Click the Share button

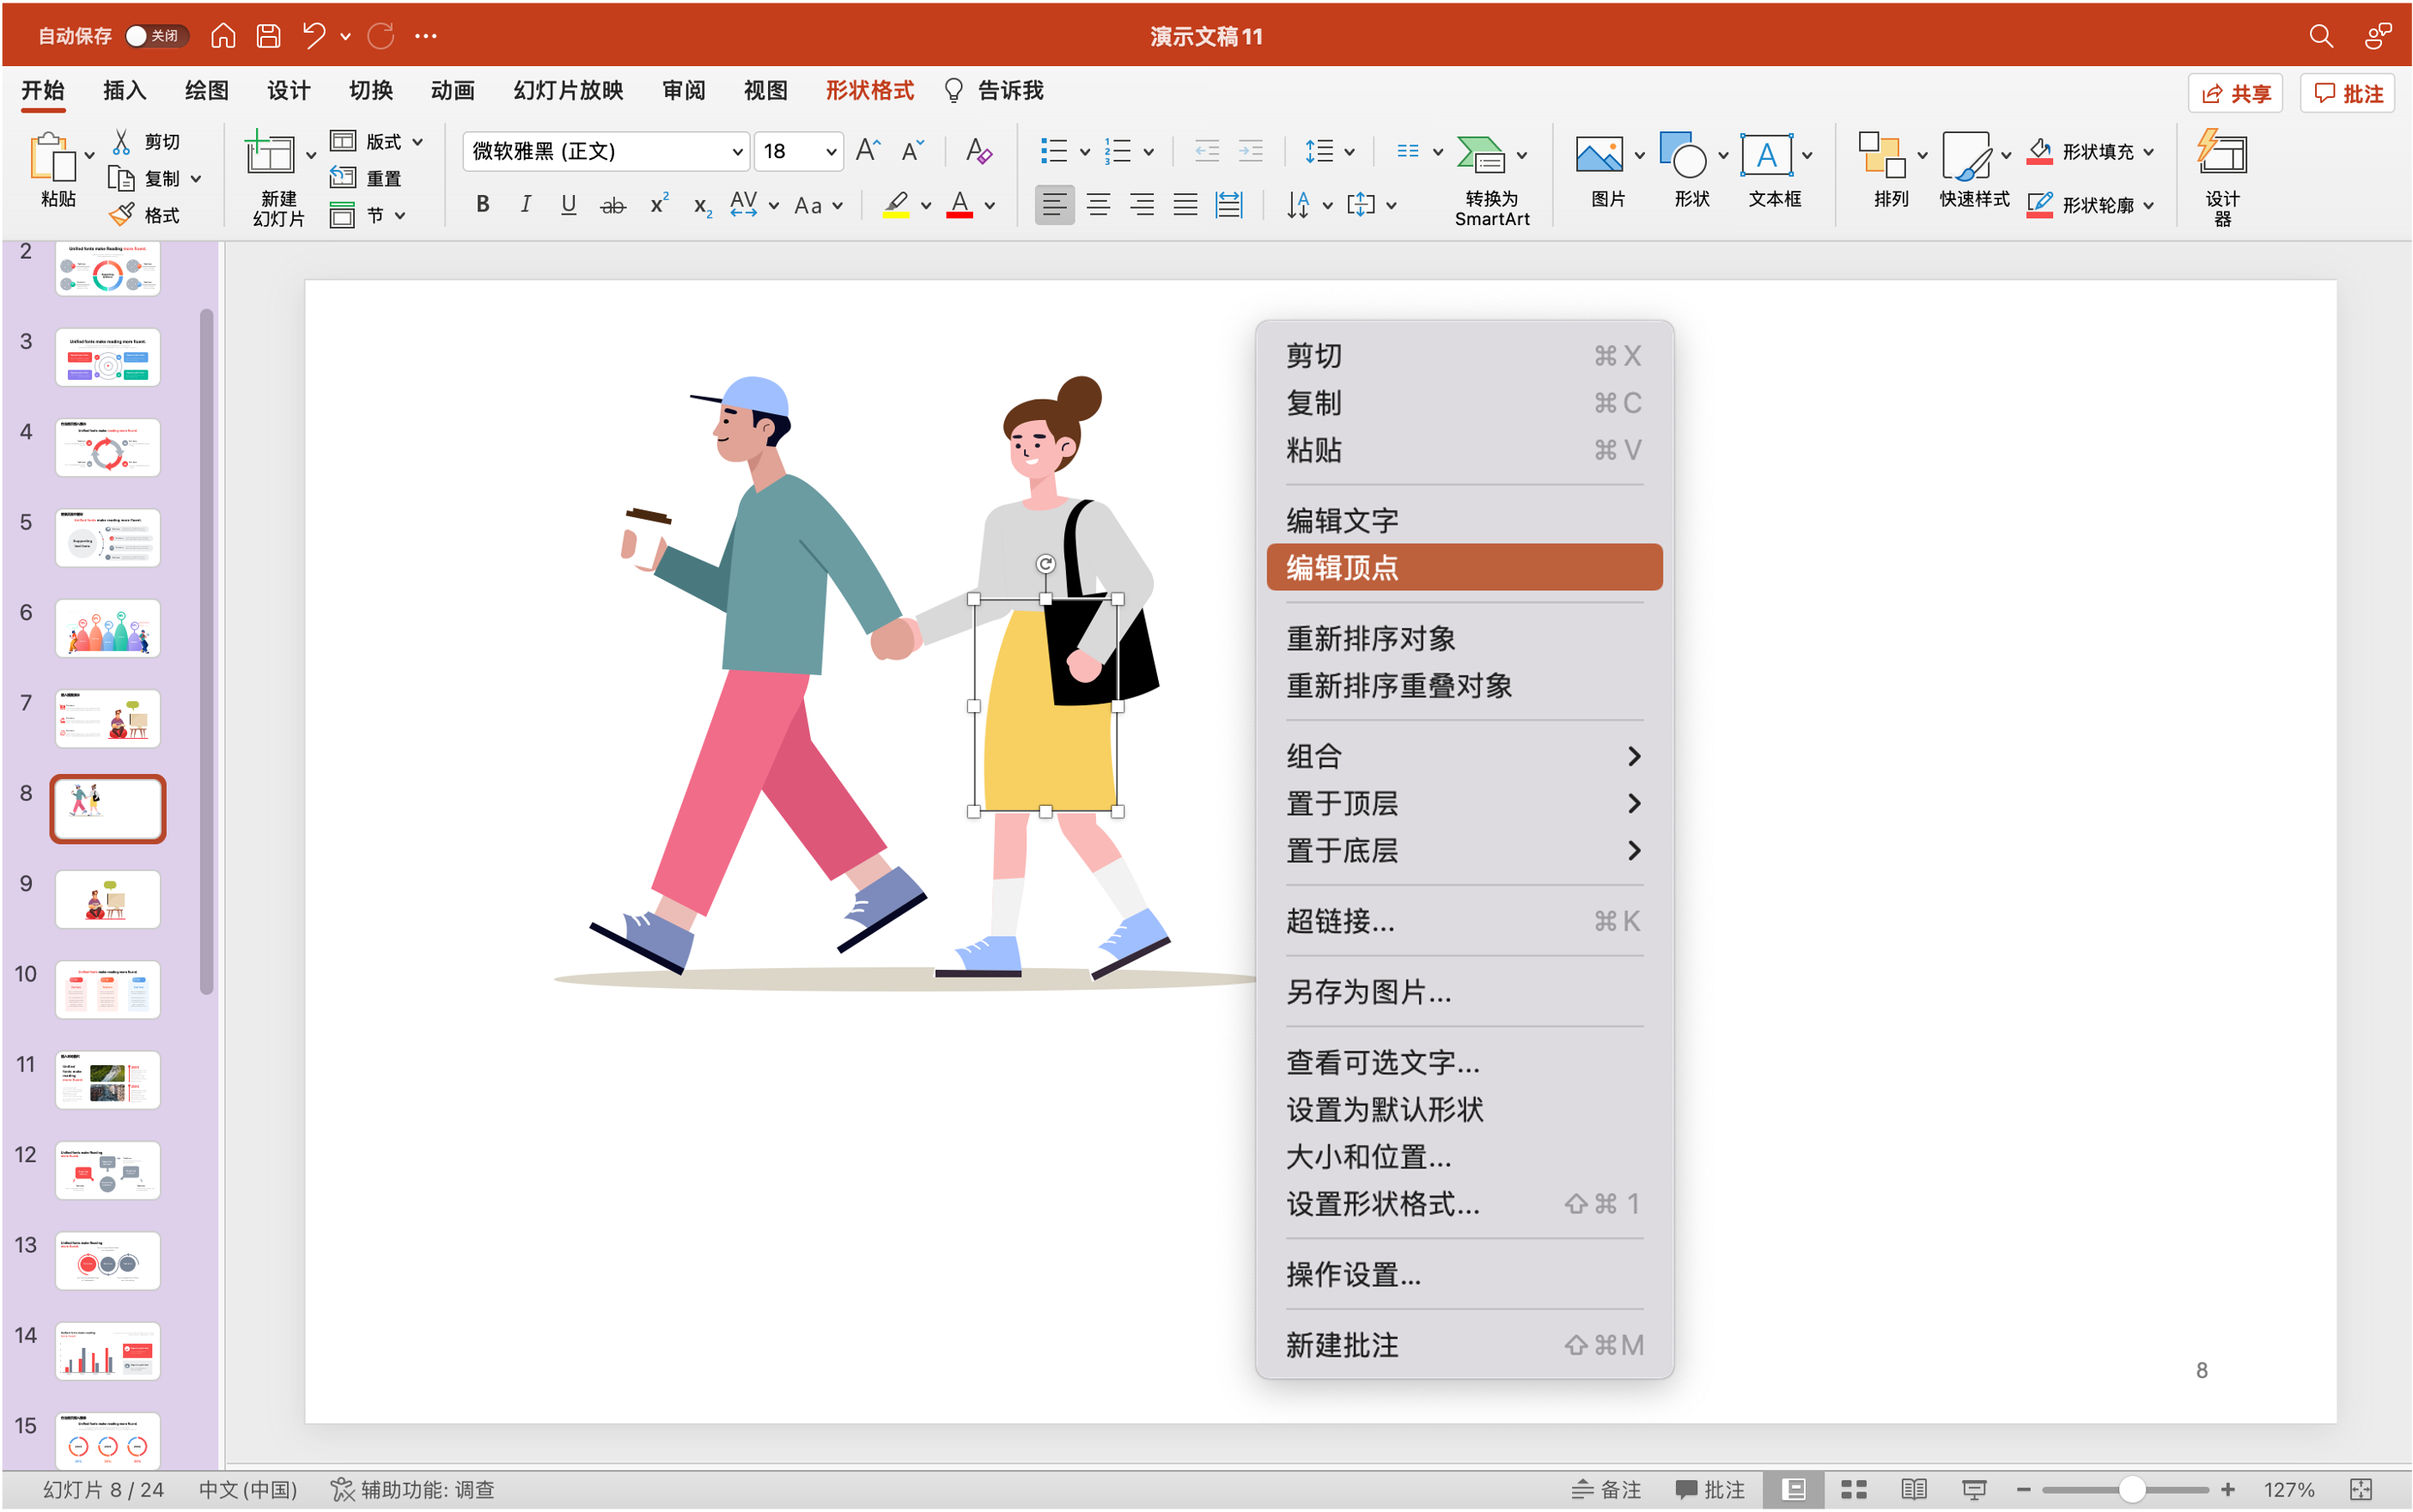point(2235,93)
